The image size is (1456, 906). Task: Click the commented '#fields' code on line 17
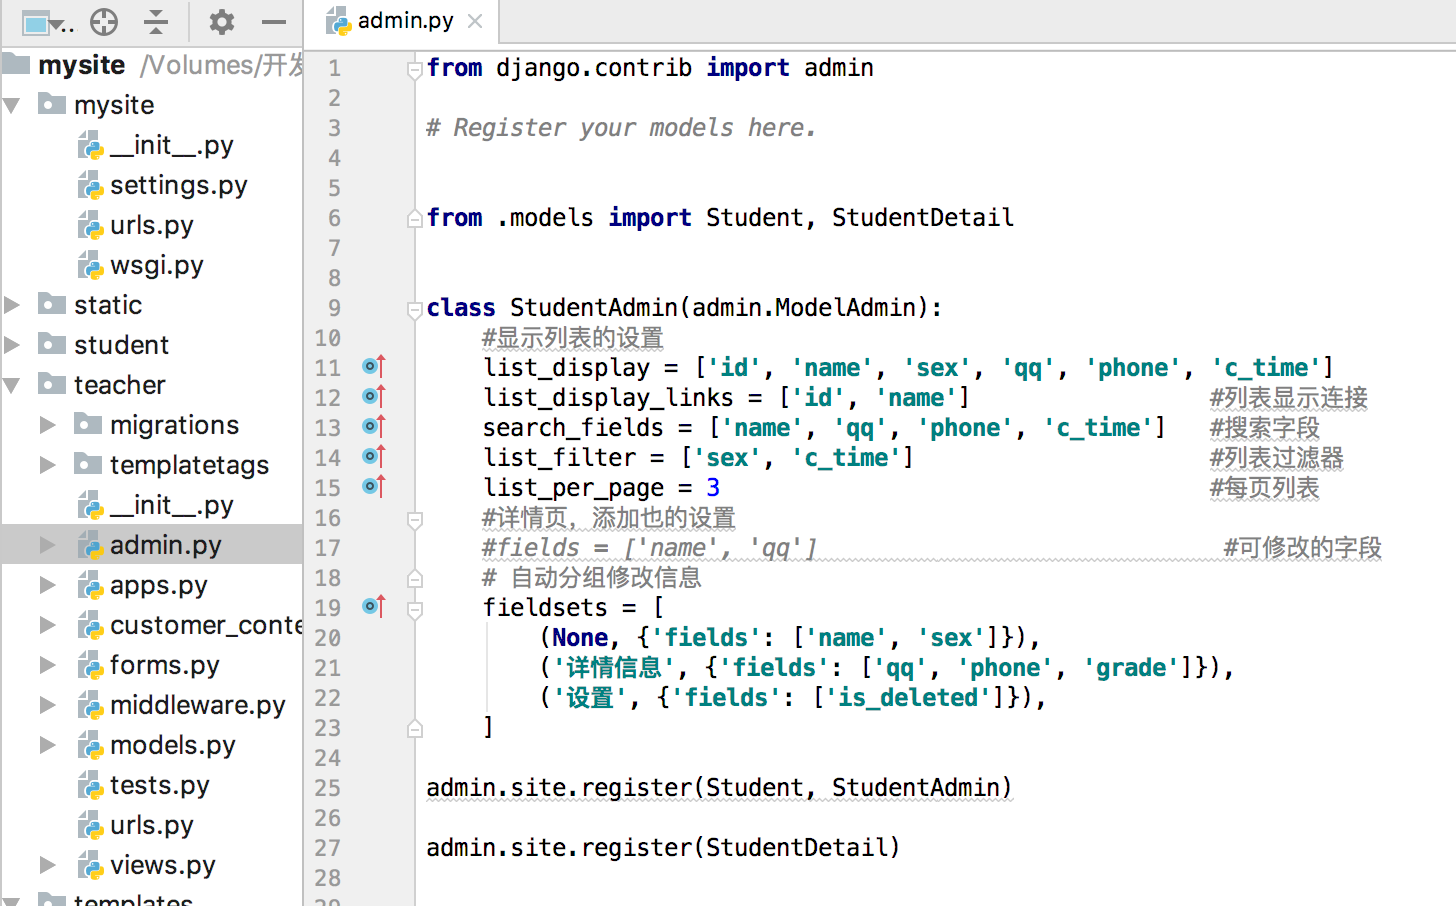pos(650,548)
